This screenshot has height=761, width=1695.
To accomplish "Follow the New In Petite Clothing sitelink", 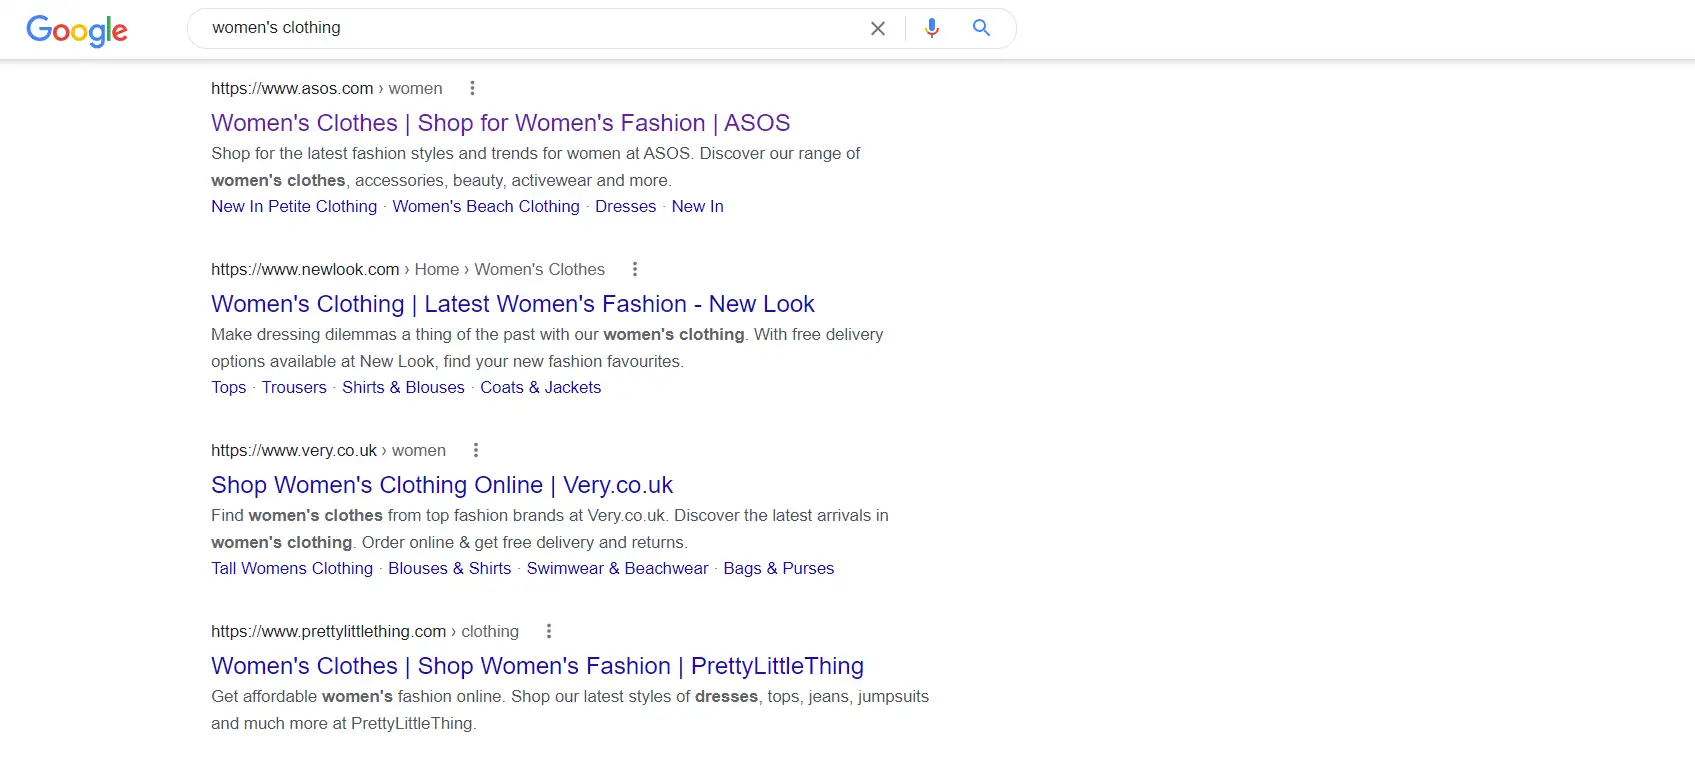I will coord(294,206).
